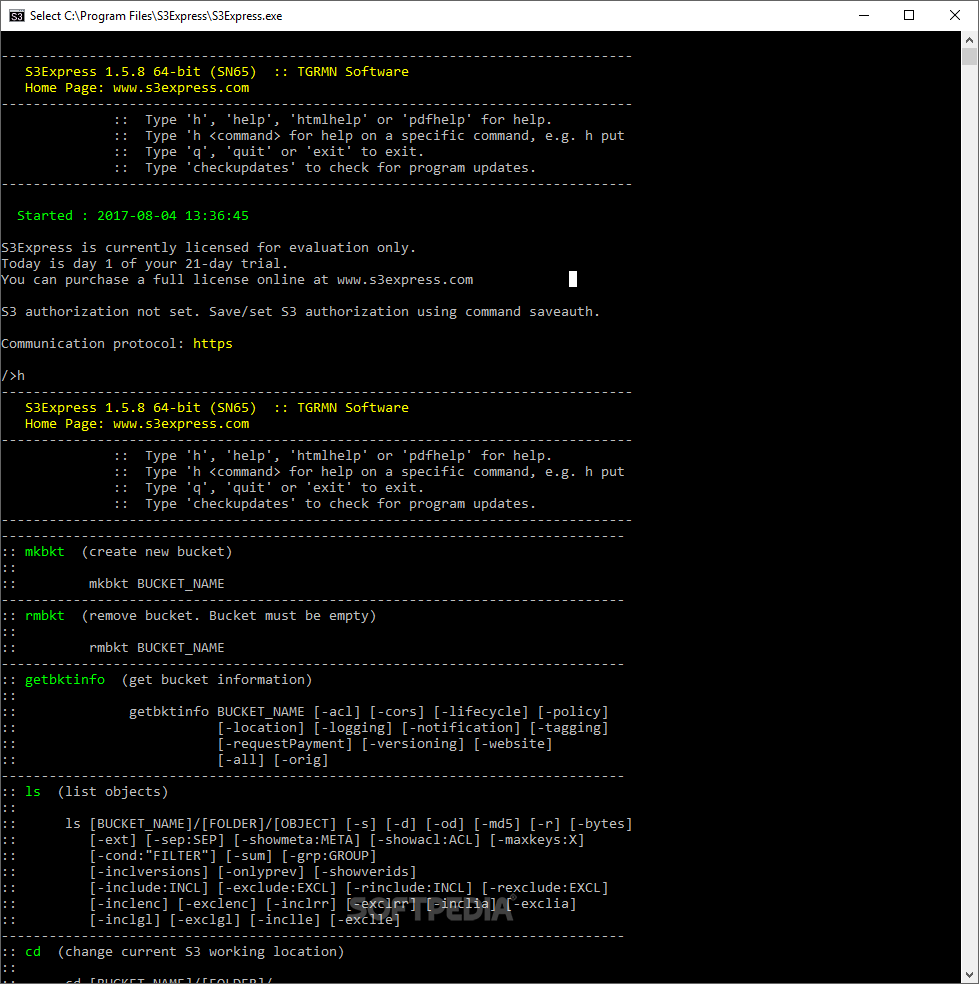Click the '[-grp:GROUP]' option text
The width and height of the screenshot is (979, 984).
329,855
